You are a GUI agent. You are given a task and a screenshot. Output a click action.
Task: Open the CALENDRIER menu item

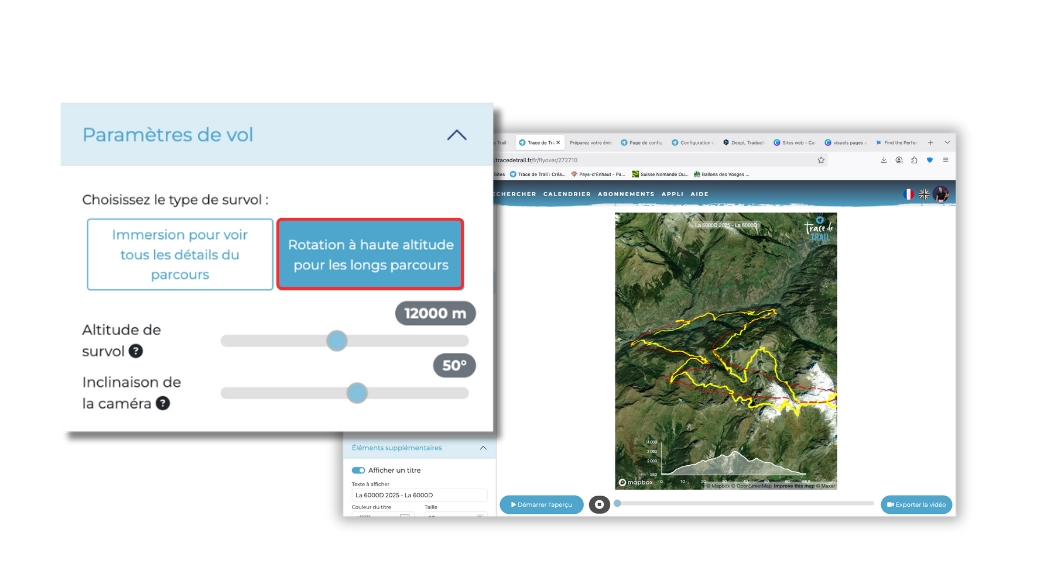tap(566, 194)
